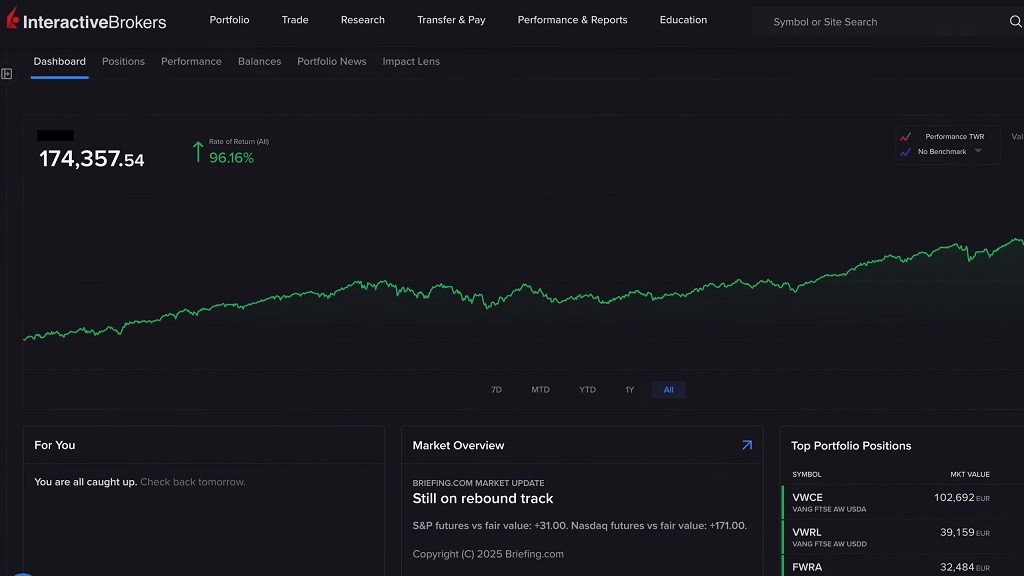This screenshot has width=1024, height=576.
Task: Click the VWRL position row
Action: (902, 537)
